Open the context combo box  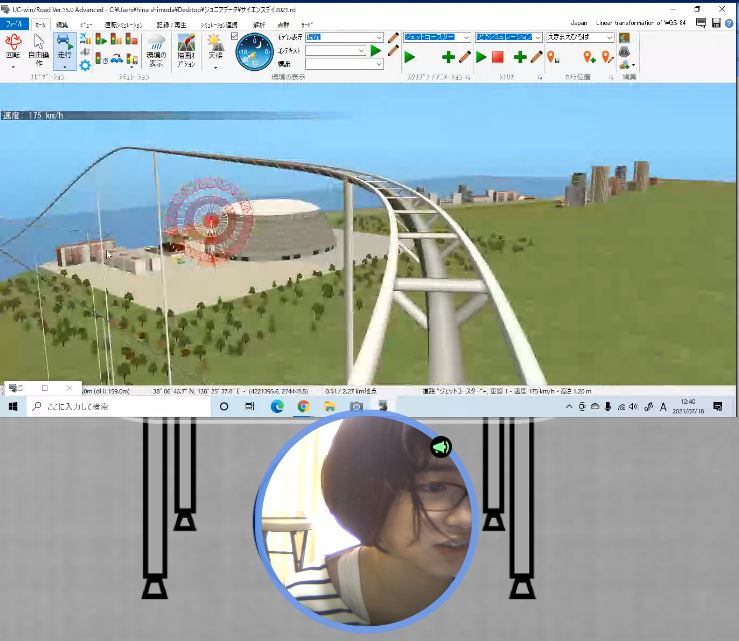(336, 50)
